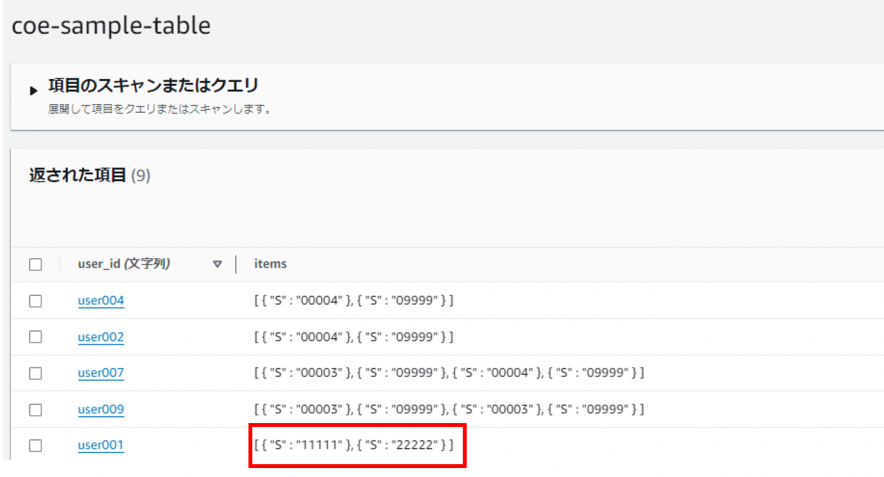Check the box next to user002
Viewport: 884px width, 477px height.
pyautogui.click(x=36, y=337)
